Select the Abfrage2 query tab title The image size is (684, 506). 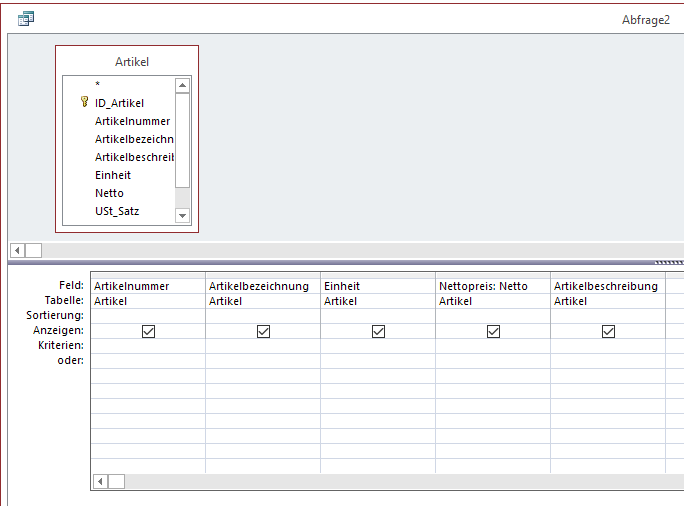pyautogui.click(x=646, y=19)
